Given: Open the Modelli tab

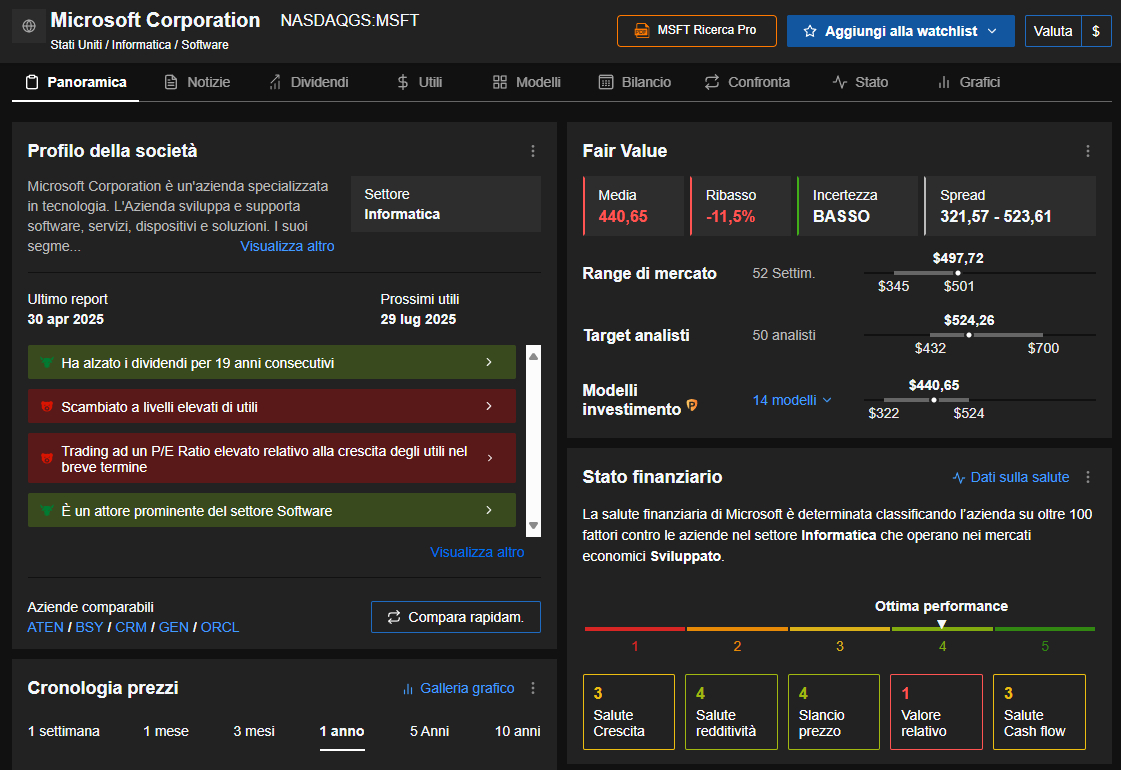Looking at the screenshot, I should (527, 82).
